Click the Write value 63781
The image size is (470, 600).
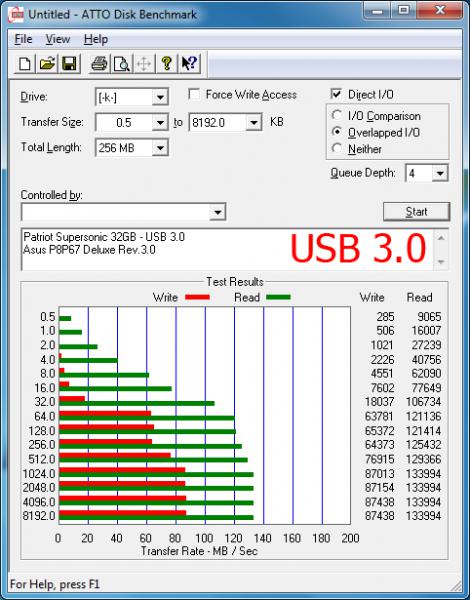(379, 416)
